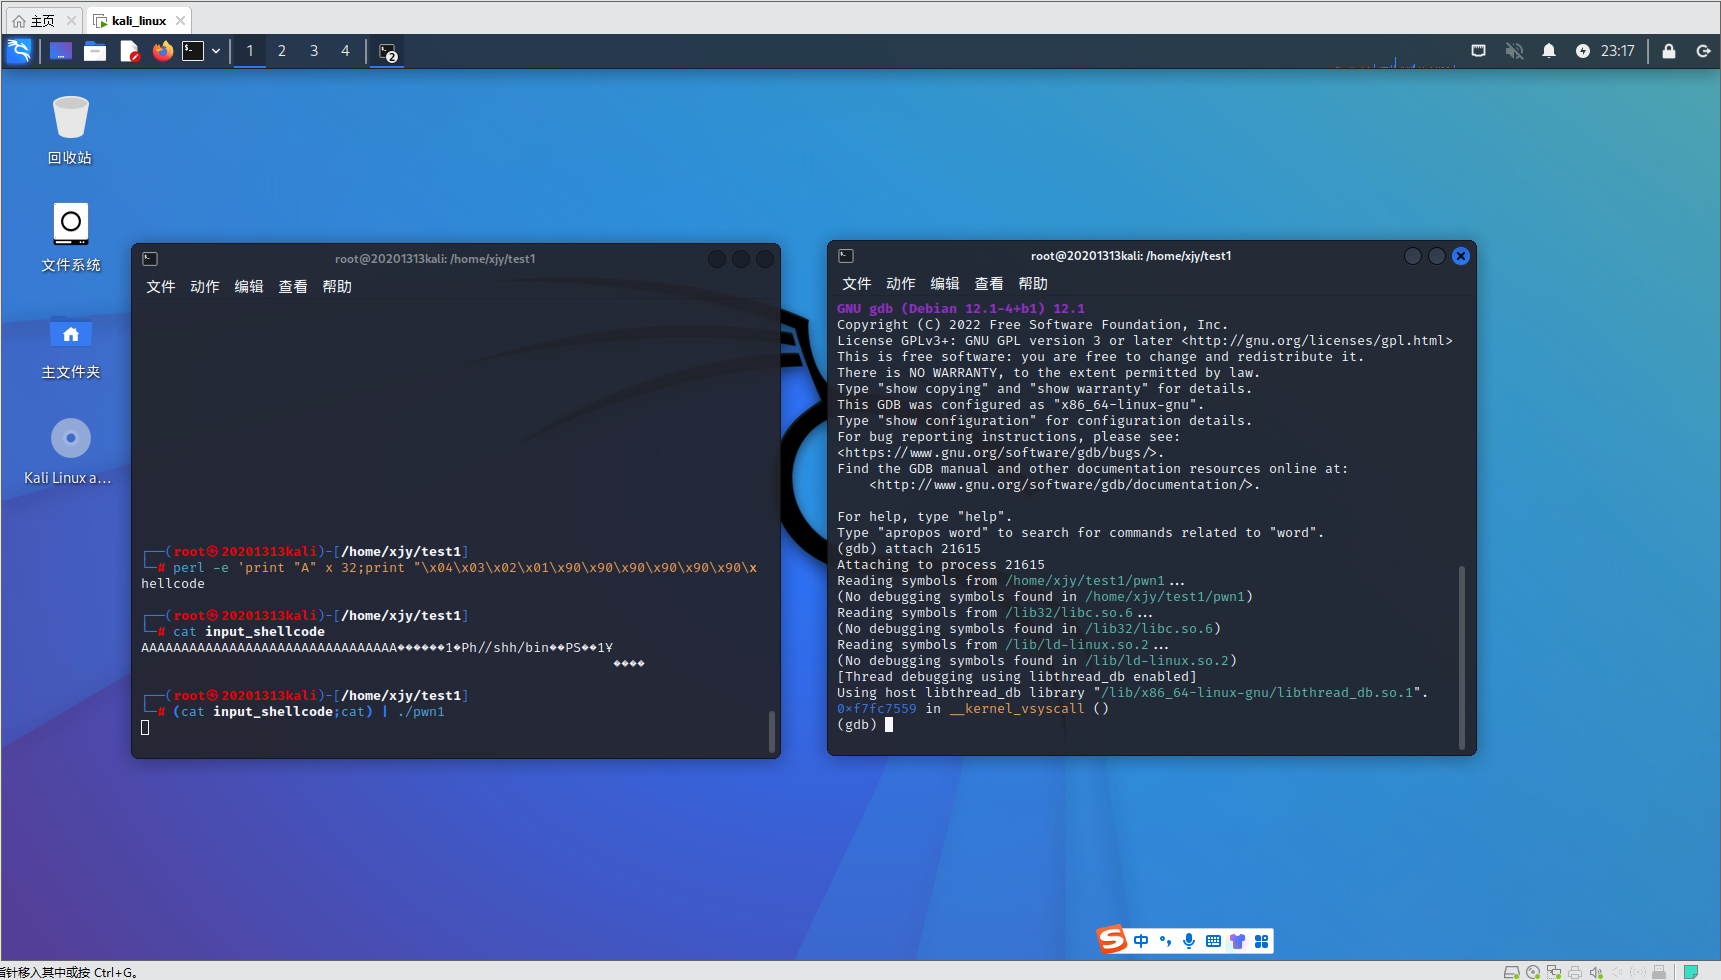Click the show desktop panel icon
1721x980 pixels.
pos(61,51)
